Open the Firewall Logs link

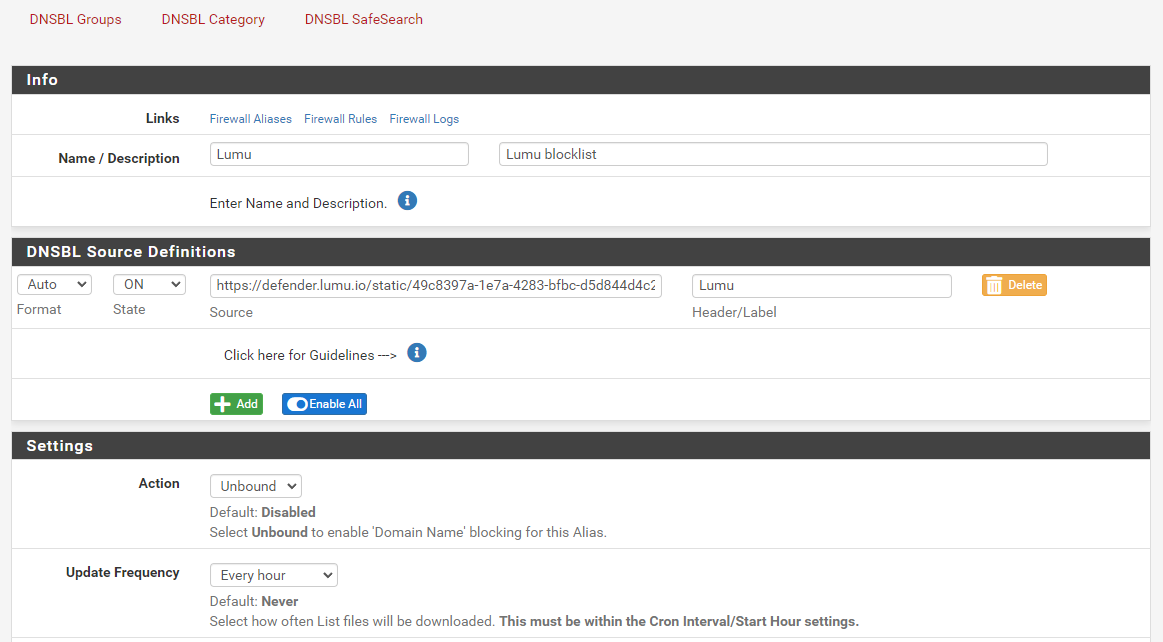(424, 119)
